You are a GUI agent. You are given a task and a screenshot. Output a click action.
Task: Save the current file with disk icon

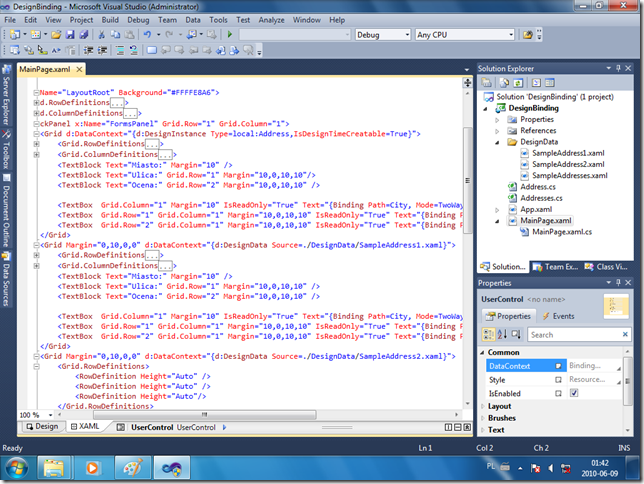click(x=70, y=35)
